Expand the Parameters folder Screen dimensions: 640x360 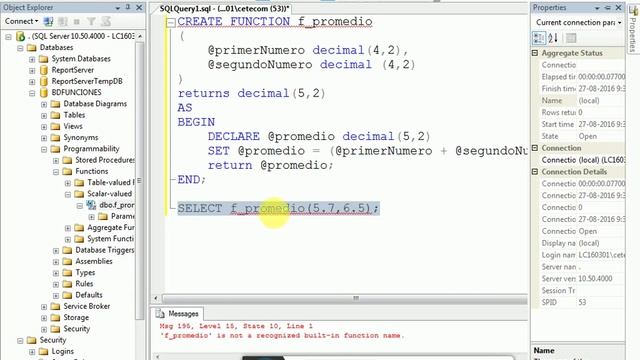tap(91, 217)
